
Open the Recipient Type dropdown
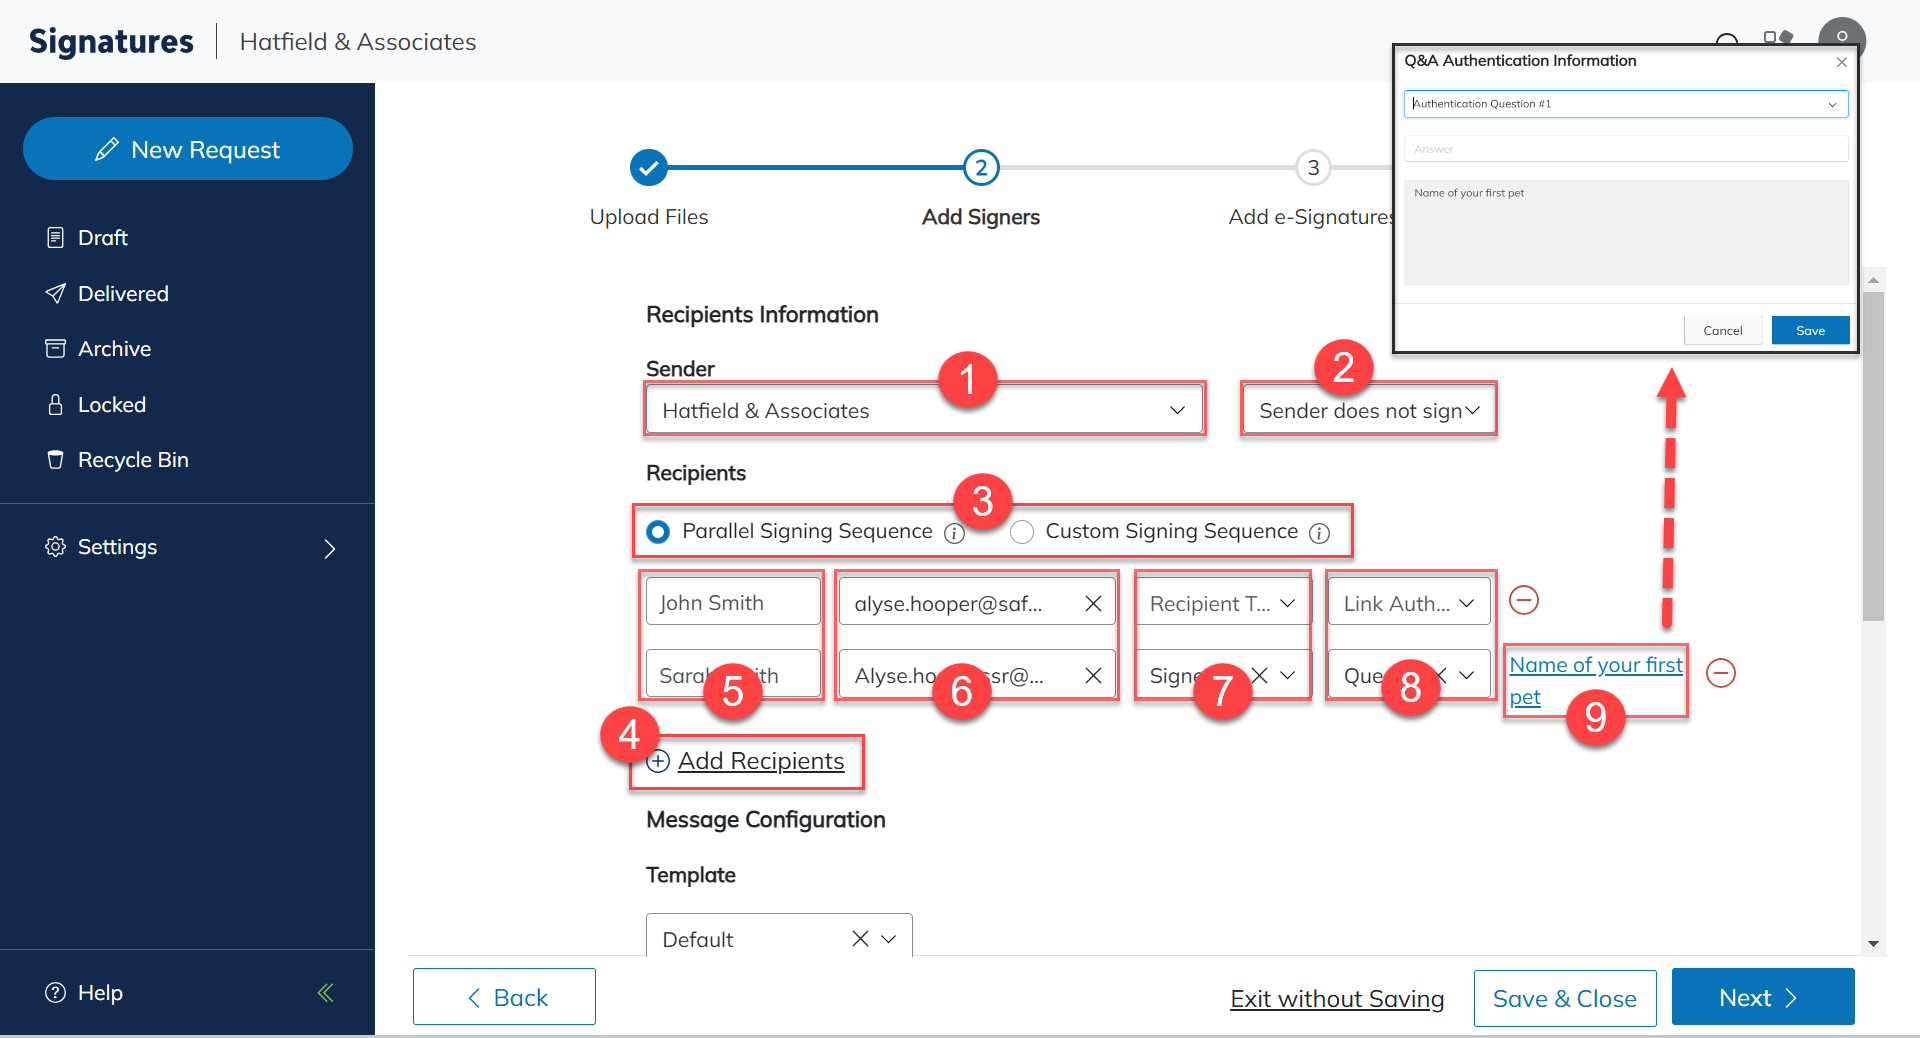tap(1222, 603)
